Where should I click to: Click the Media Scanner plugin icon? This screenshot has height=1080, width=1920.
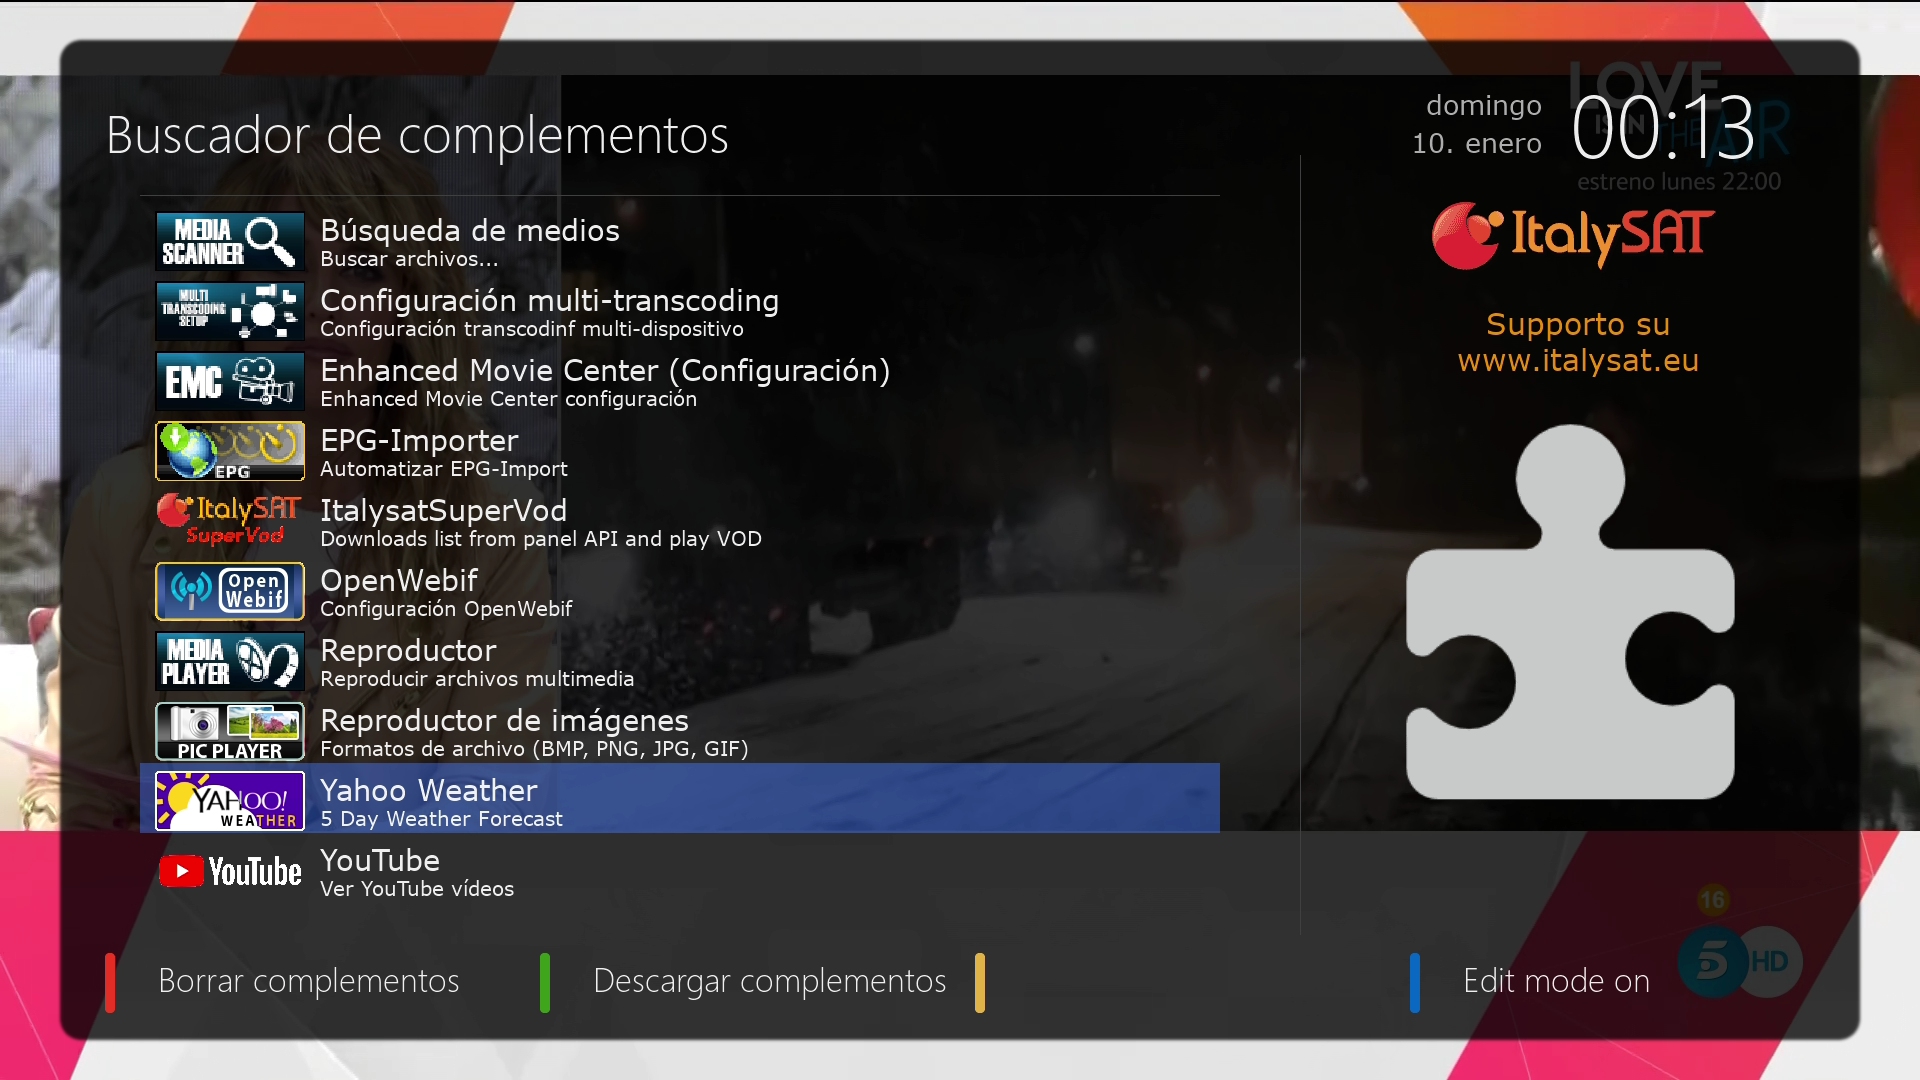230,241
